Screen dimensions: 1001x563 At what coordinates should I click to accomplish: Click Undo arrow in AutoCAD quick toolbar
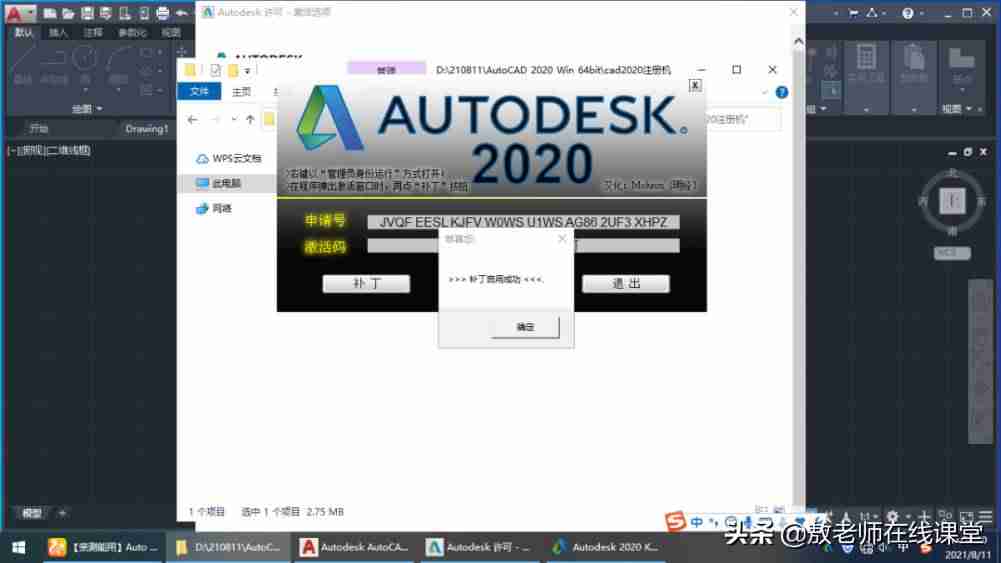point(181,13)
